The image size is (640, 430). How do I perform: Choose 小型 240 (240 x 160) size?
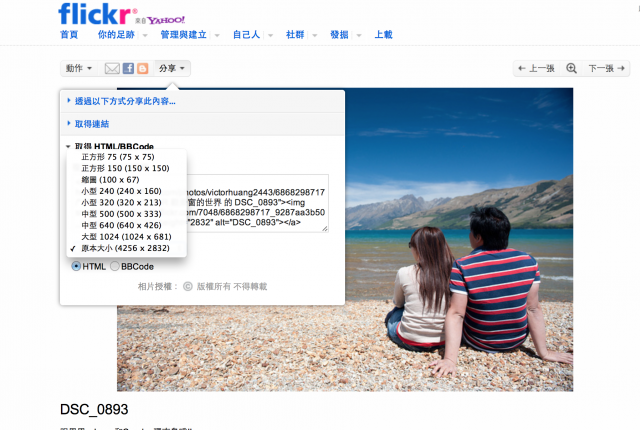(126, 191)
